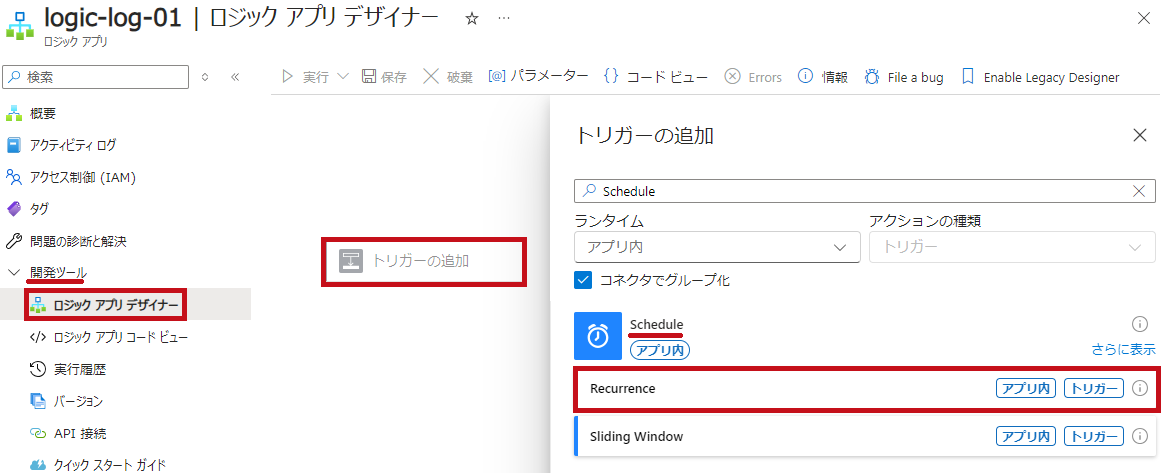1162x473 pixels.
Task: Click Enable Legacy Designer
Action: (x=1040, y=77)
